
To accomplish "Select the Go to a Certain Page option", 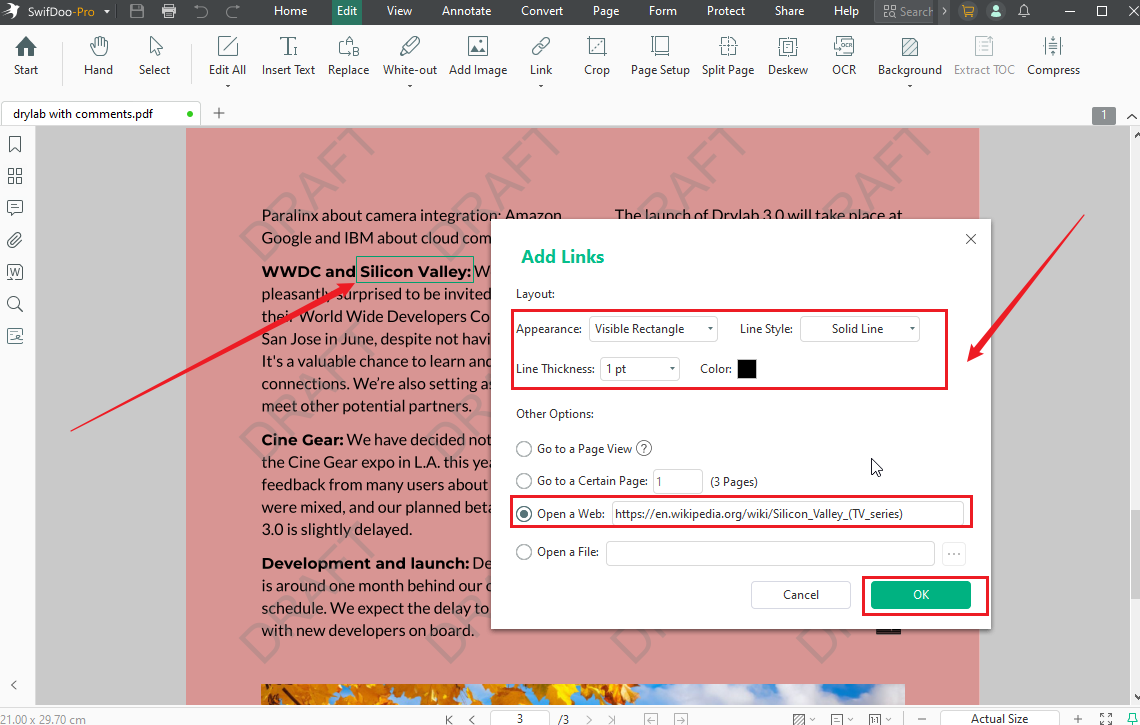I will (x=523, y=481).
